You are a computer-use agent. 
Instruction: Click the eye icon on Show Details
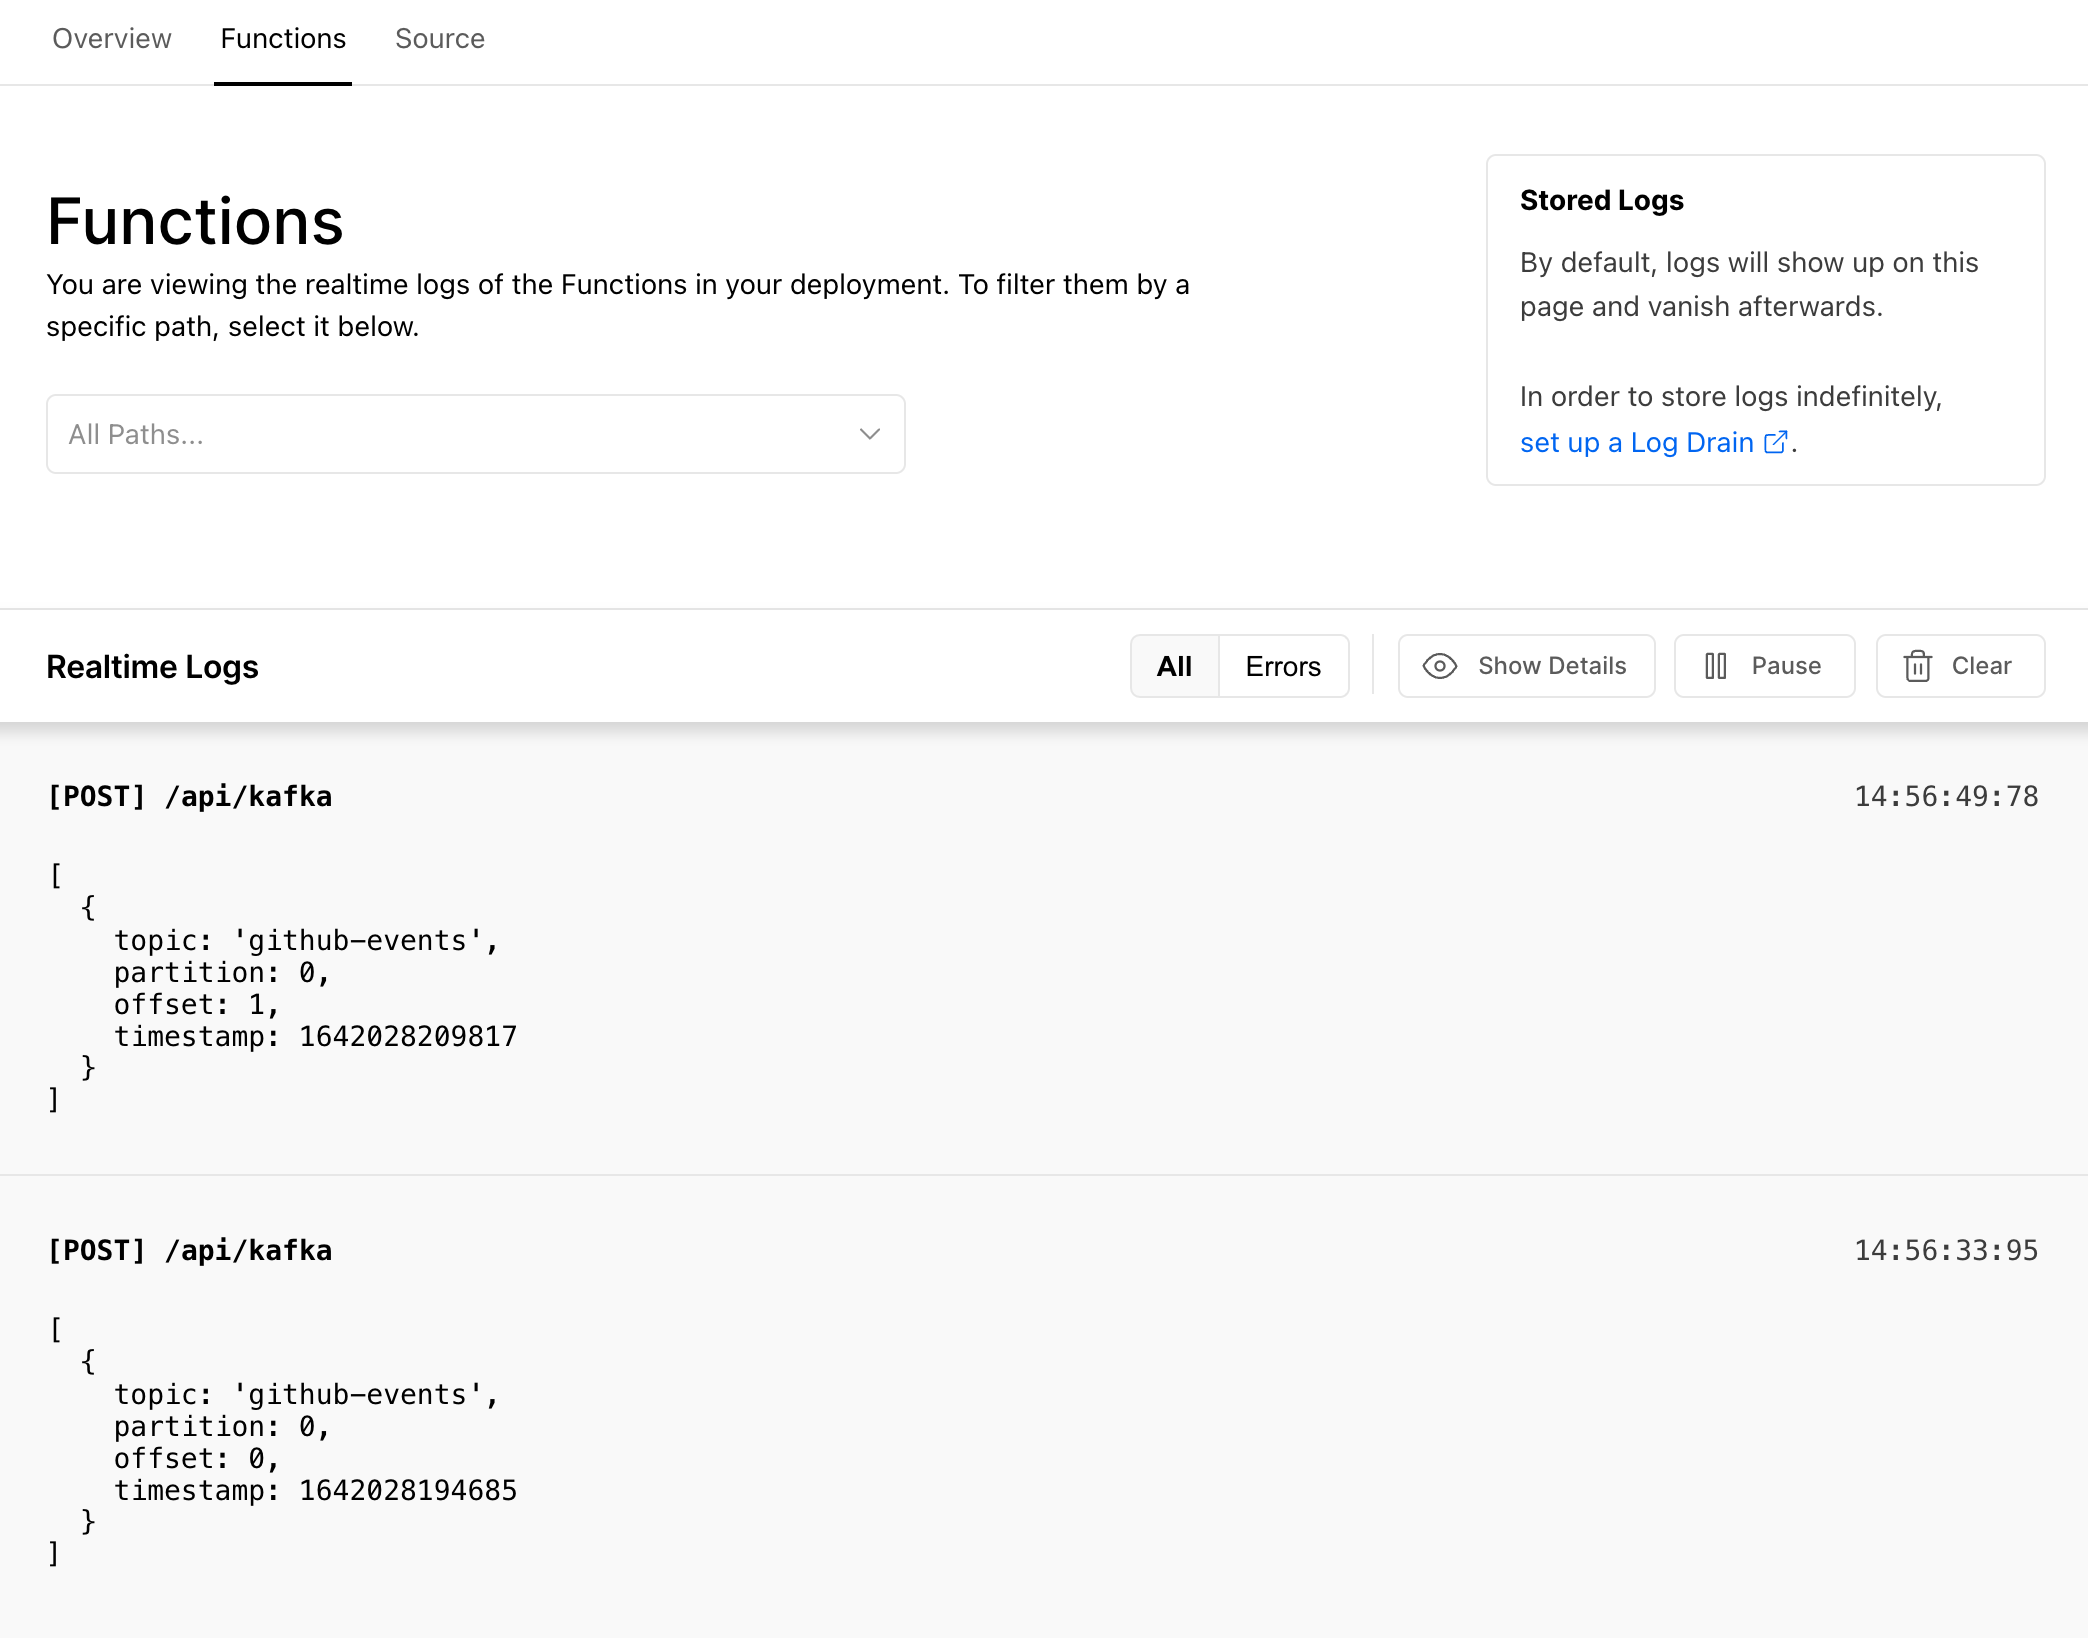1441,665
